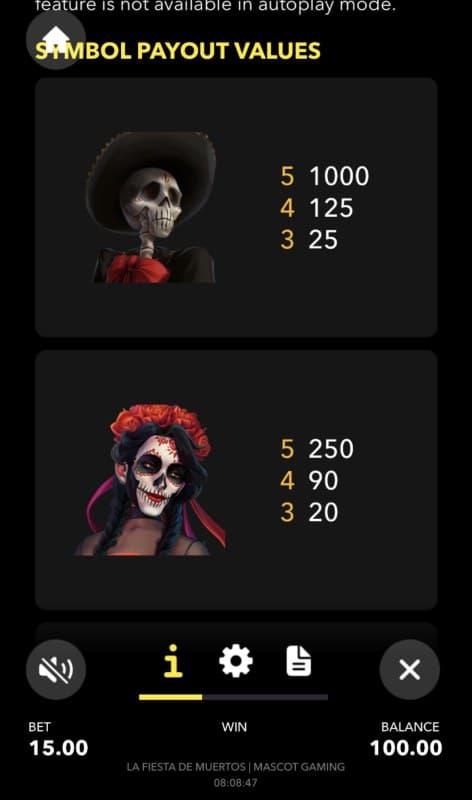Open settings with the gear icon
This screenshot has height=800, width=472.
[235, 661]
